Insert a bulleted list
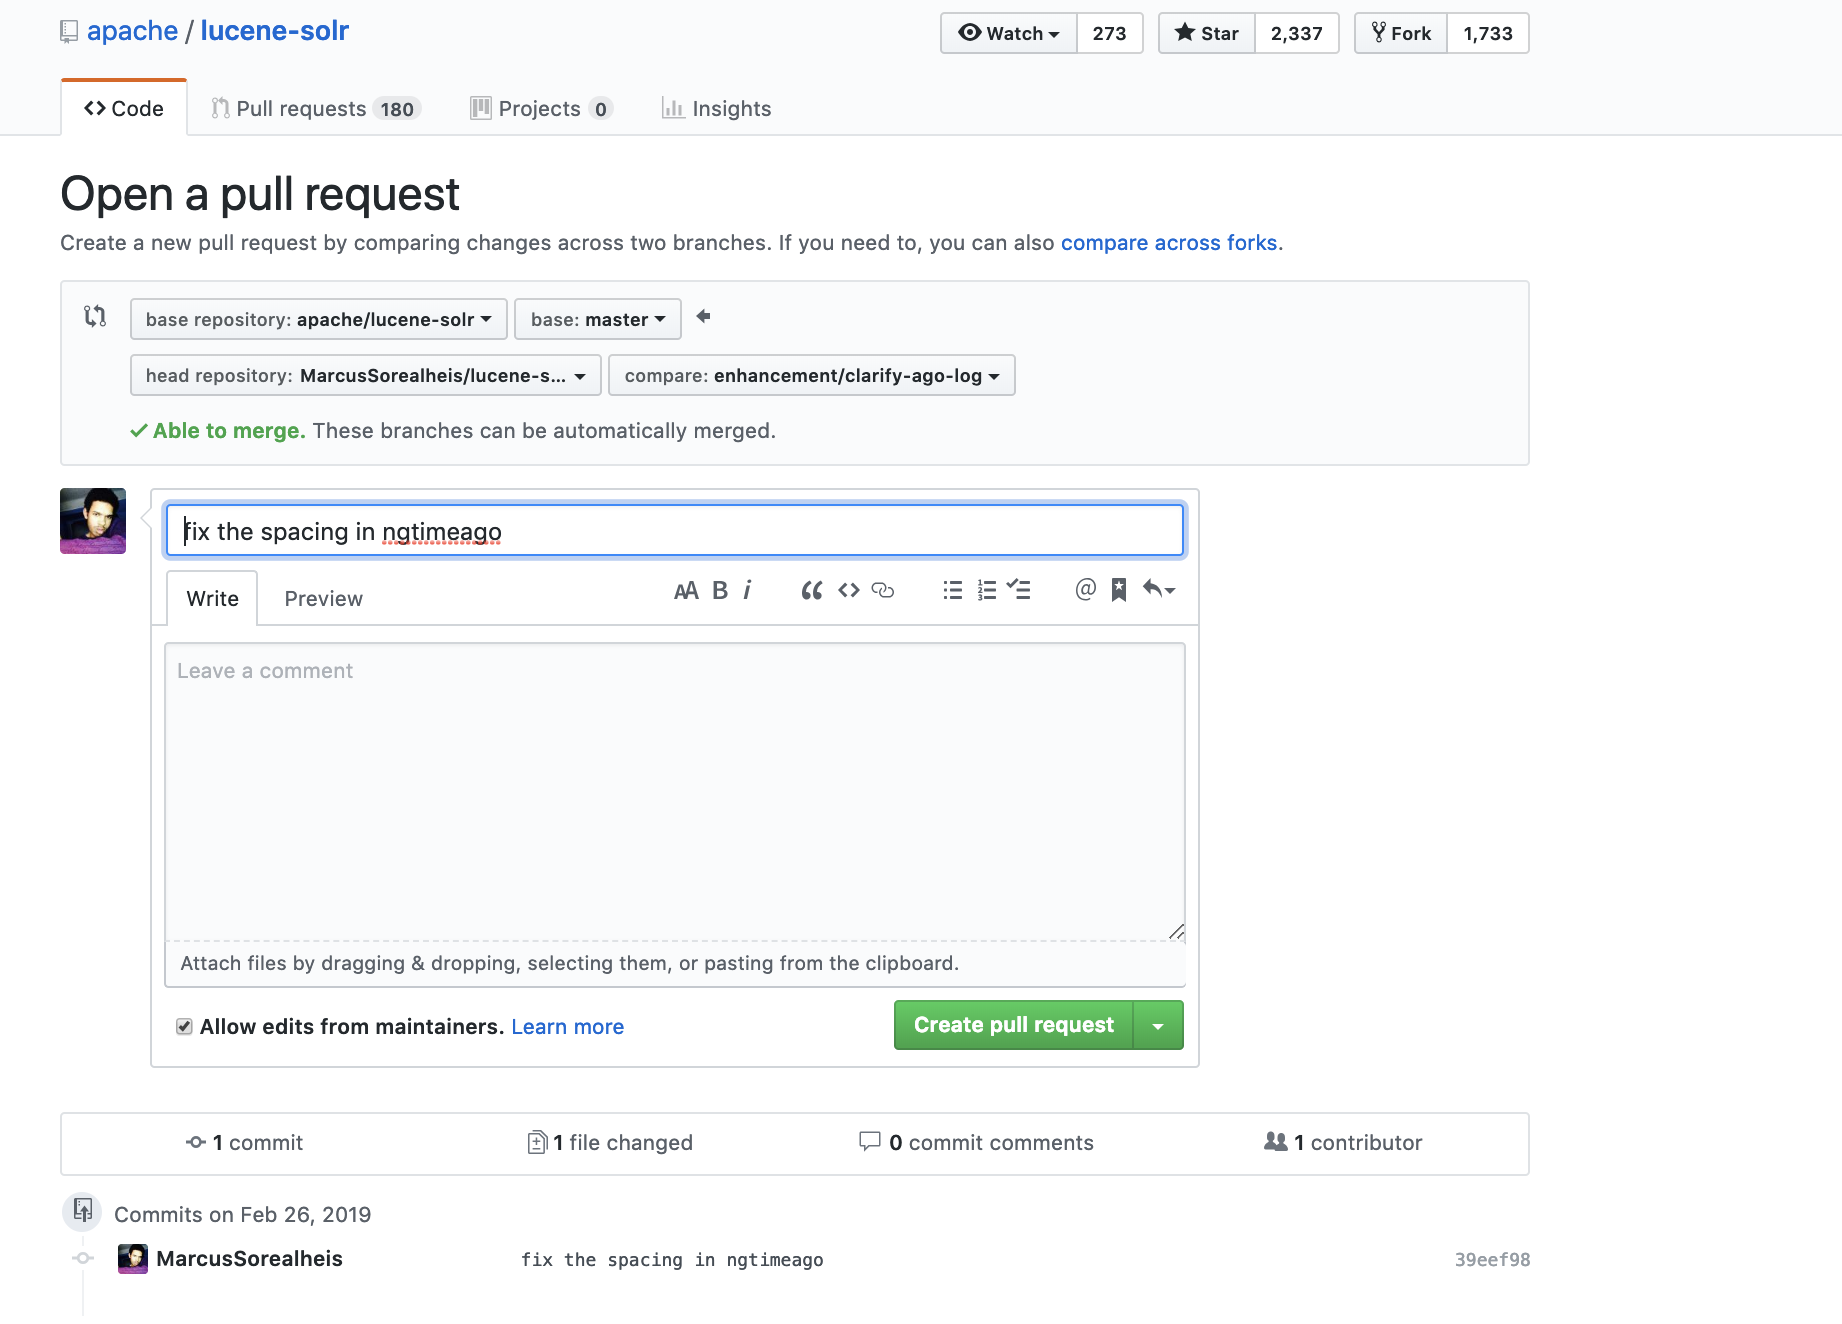1842x1324 pixels. pyautogui.click(x=953, y=591)
